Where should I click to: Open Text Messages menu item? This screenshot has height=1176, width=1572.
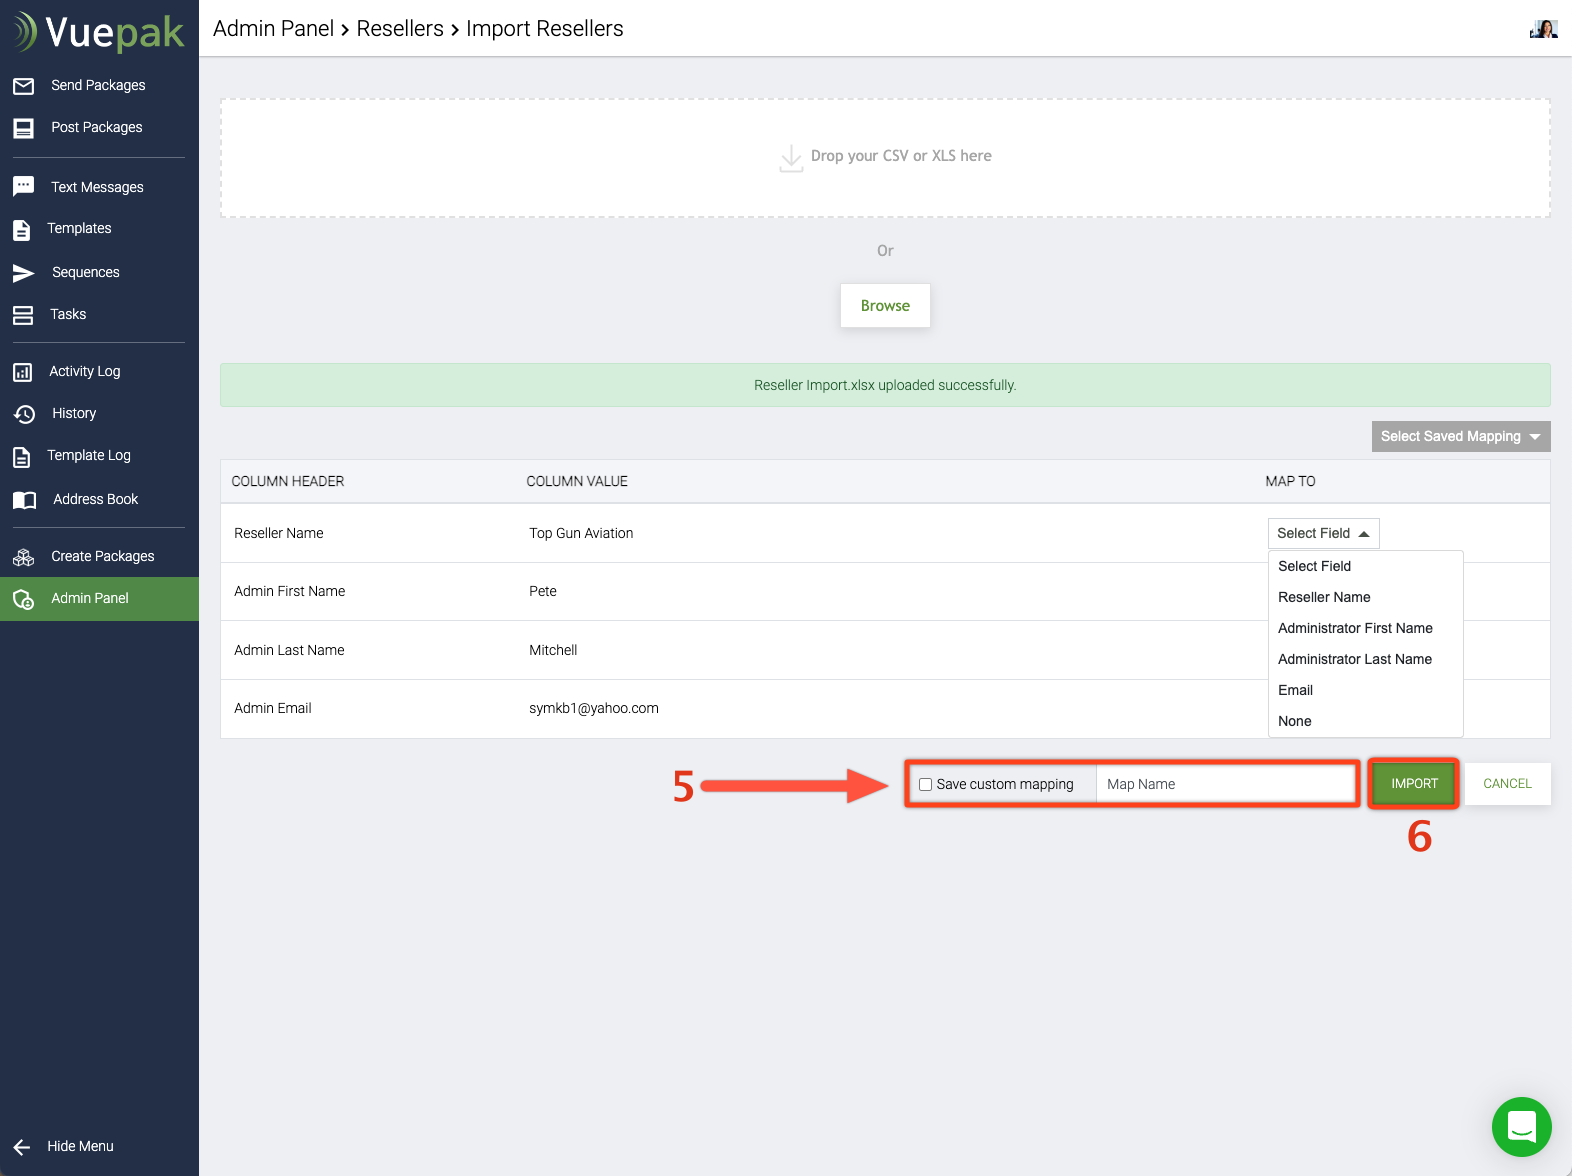tap(99, 187)
